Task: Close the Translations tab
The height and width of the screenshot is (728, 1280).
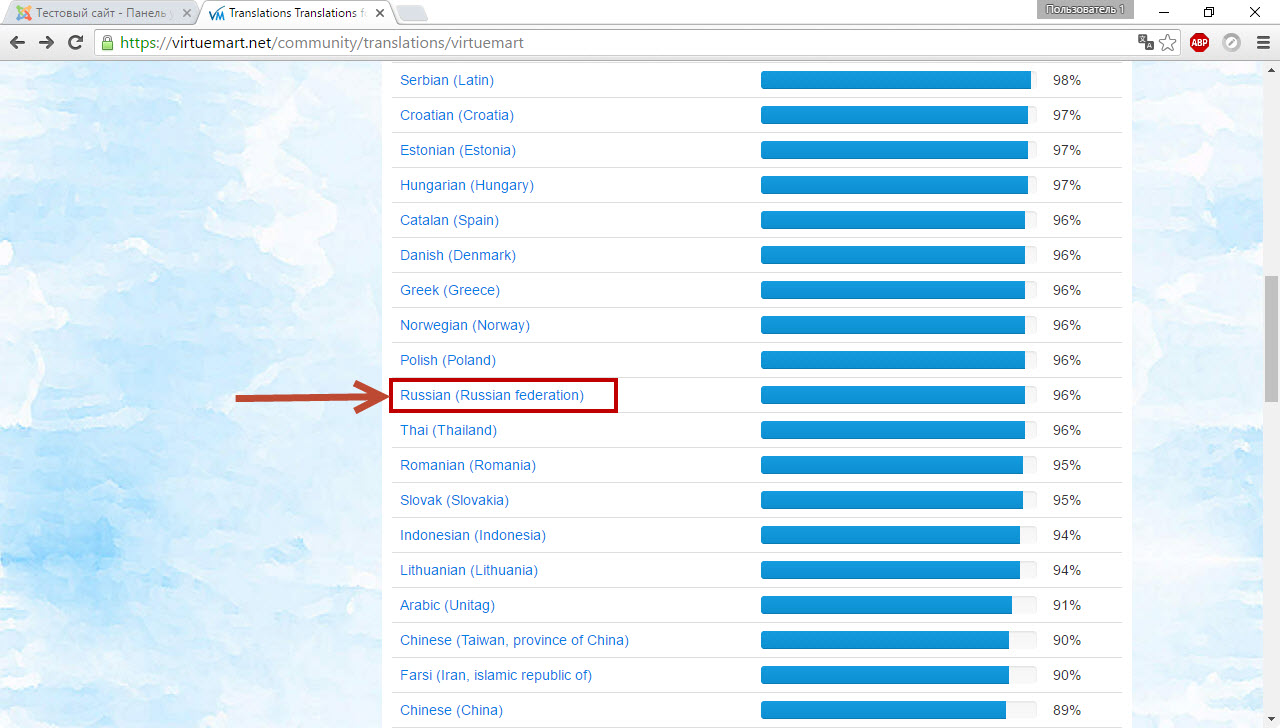Action: coord(380,13)
